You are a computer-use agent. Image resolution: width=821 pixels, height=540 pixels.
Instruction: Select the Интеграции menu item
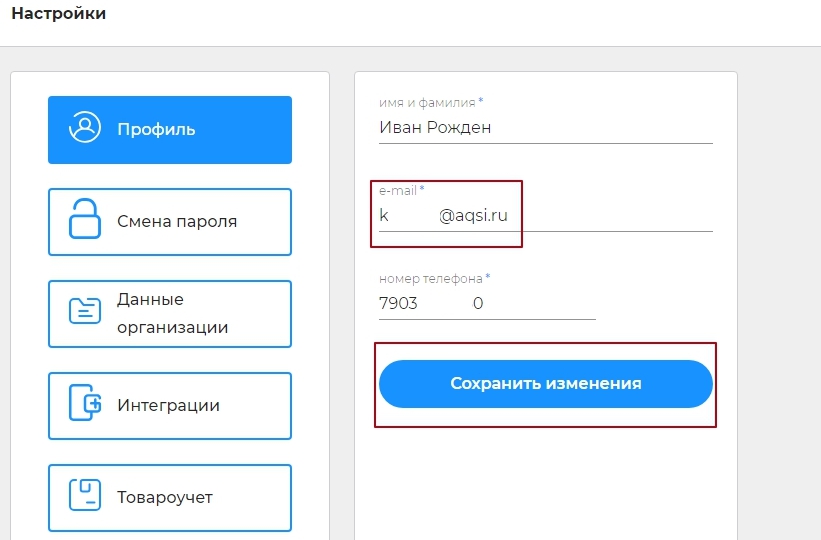pos(170,406)
